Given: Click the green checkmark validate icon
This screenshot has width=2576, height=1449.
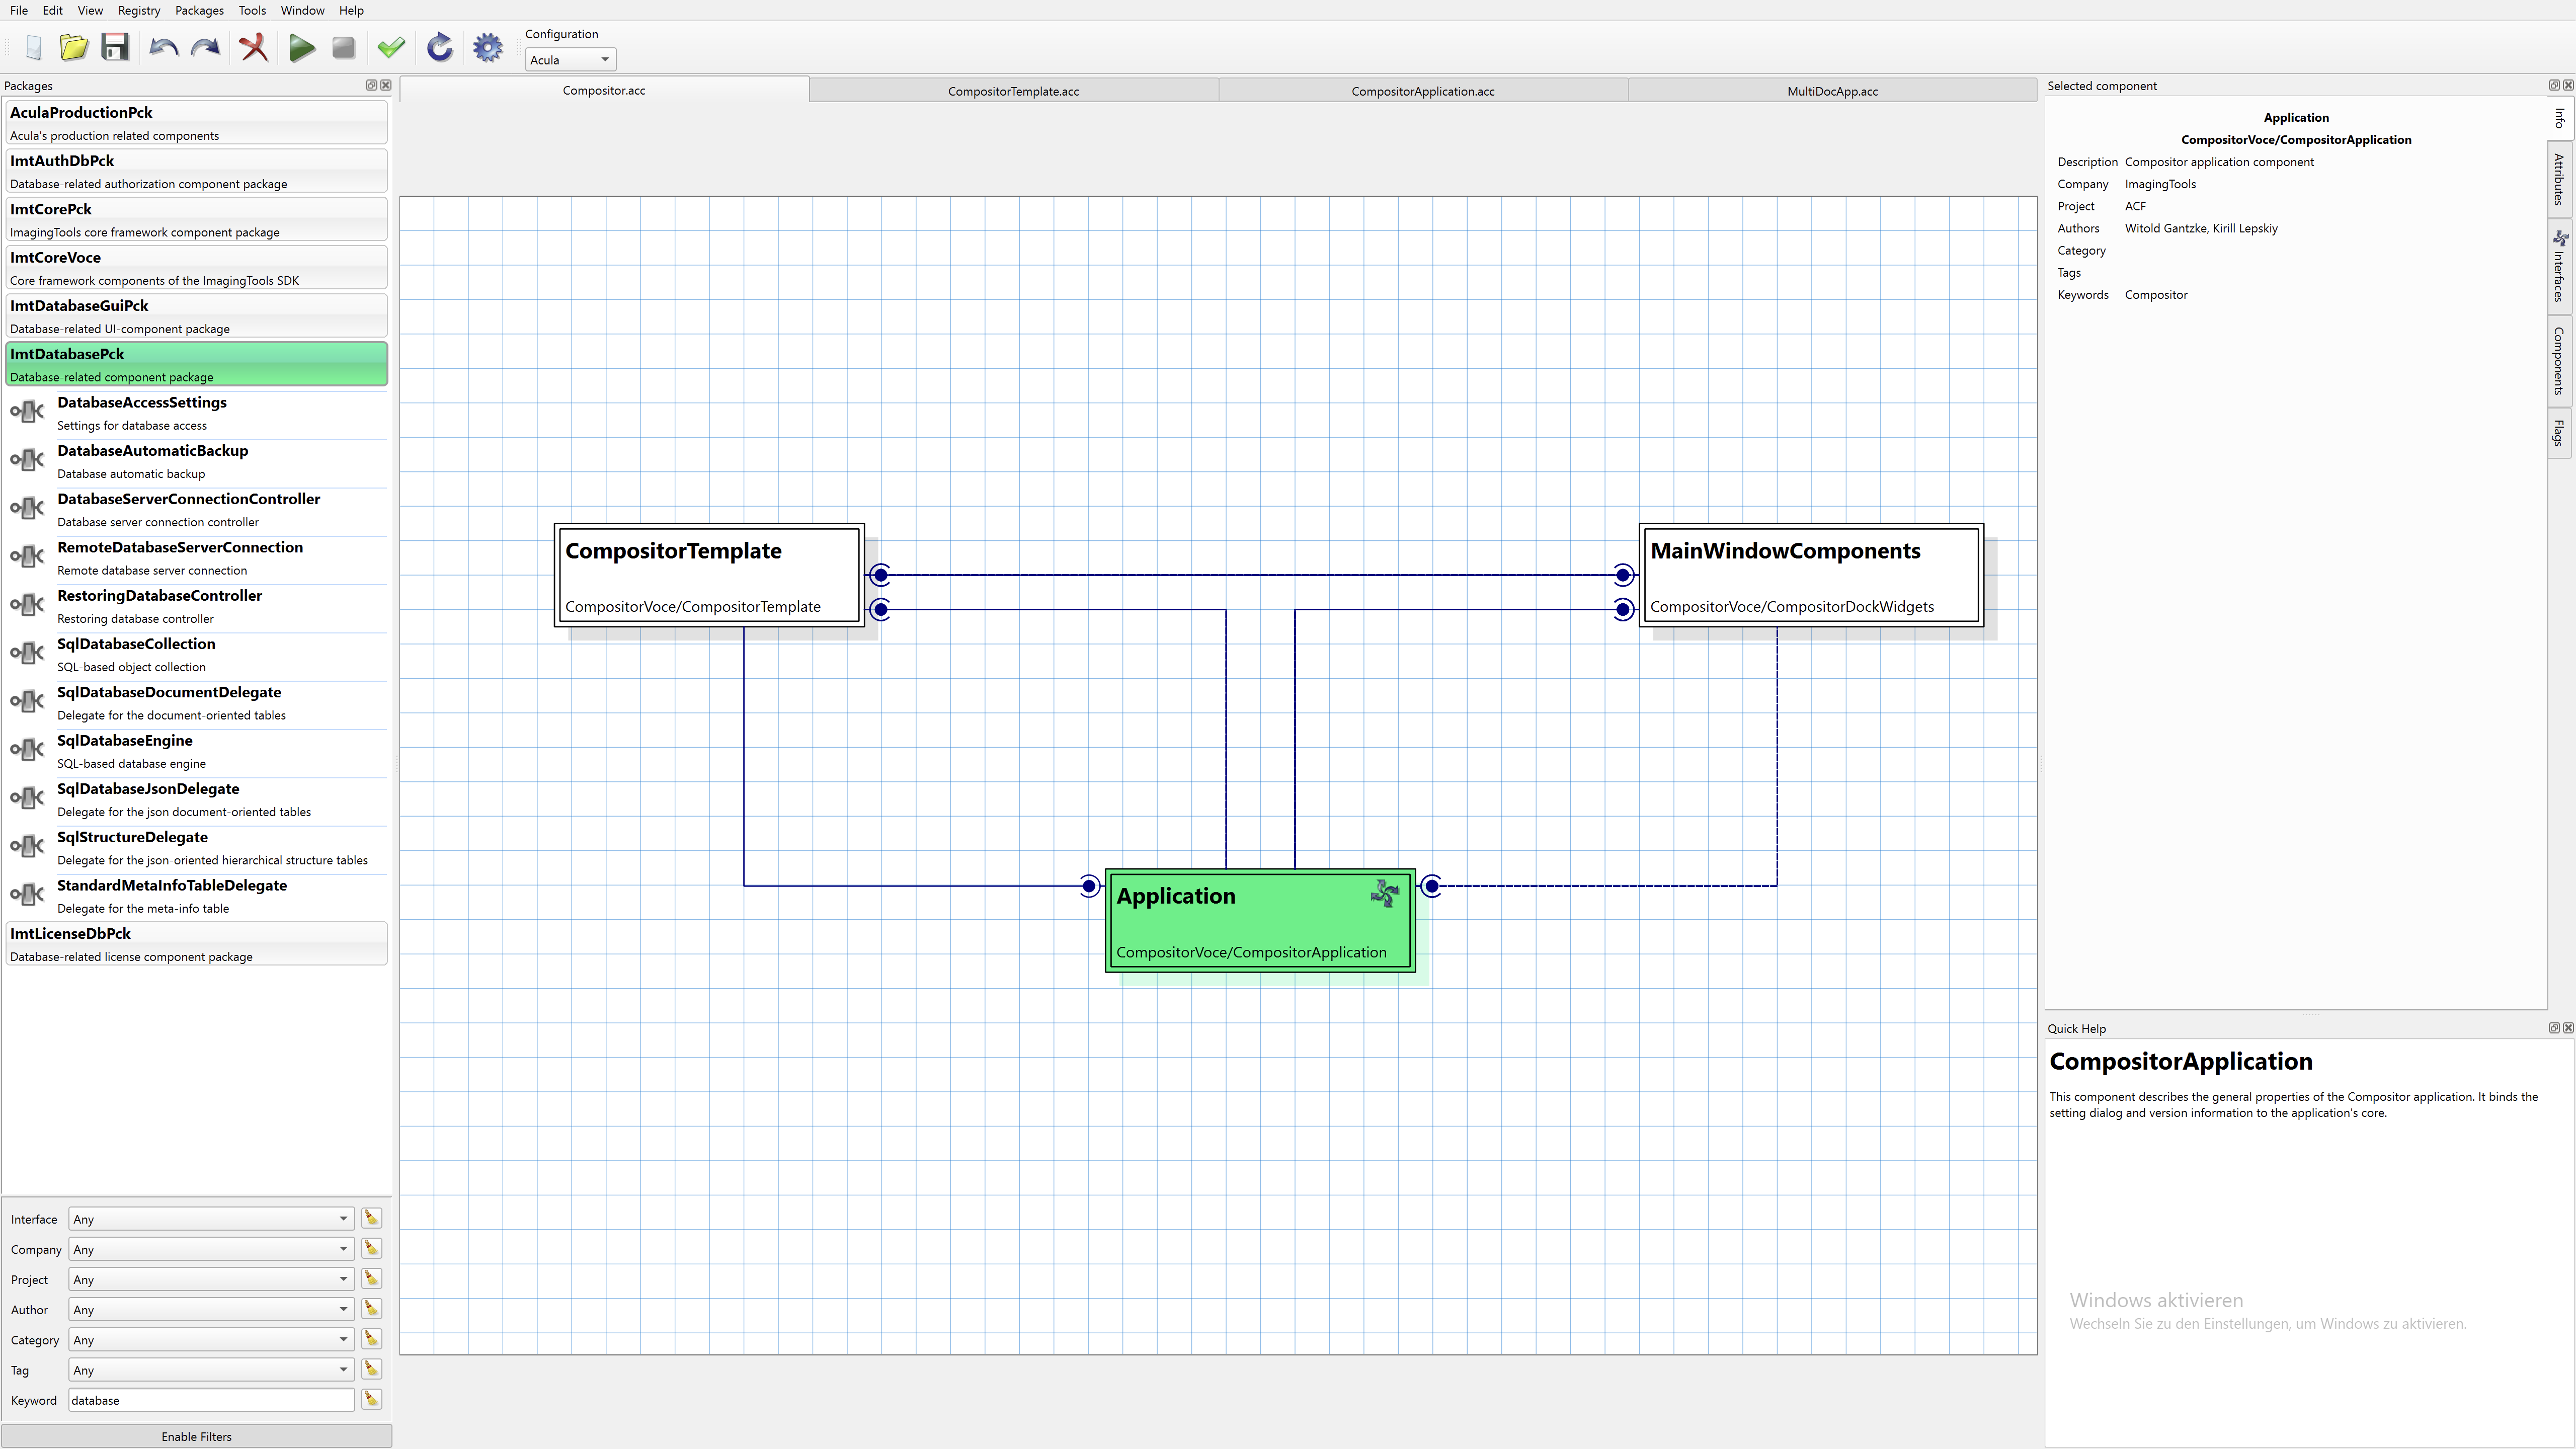Looking at the screenshot, I should pyautogui.click(x=391, y=47).
